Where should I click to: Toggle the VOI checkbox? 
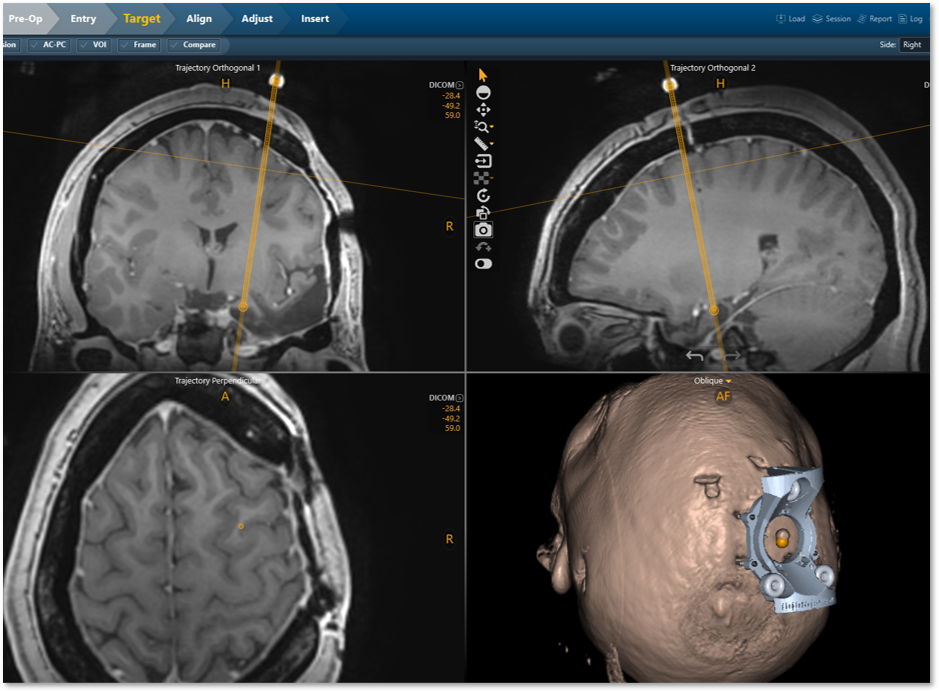[94, 45]
